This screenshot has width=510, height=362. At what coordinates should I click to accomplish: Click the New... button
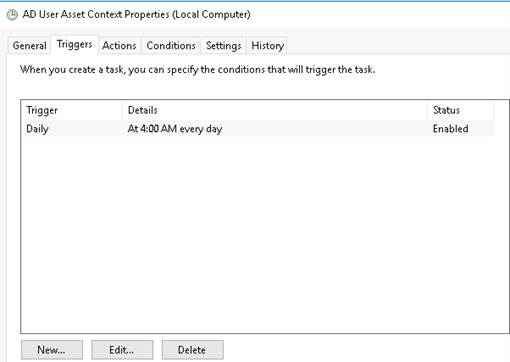click(x=52, y=350)
